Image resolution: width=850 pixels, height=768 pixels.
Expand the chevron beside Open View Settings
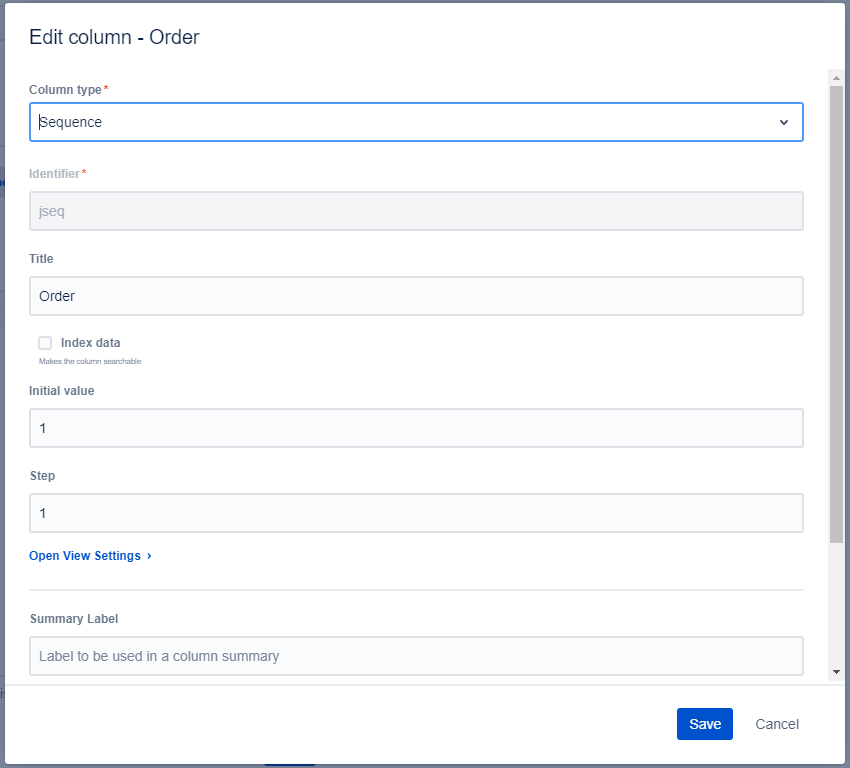click(149, 556)
